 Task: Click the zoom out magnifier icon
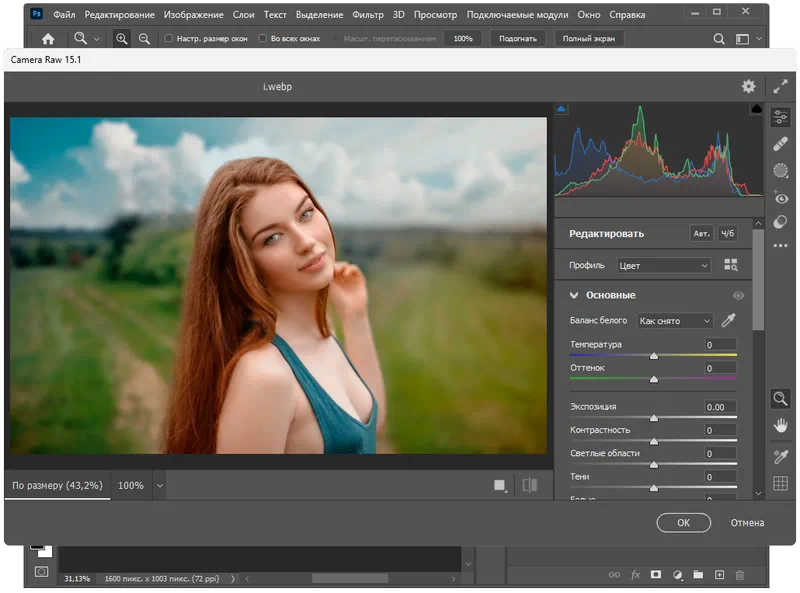tap(144, 39)
